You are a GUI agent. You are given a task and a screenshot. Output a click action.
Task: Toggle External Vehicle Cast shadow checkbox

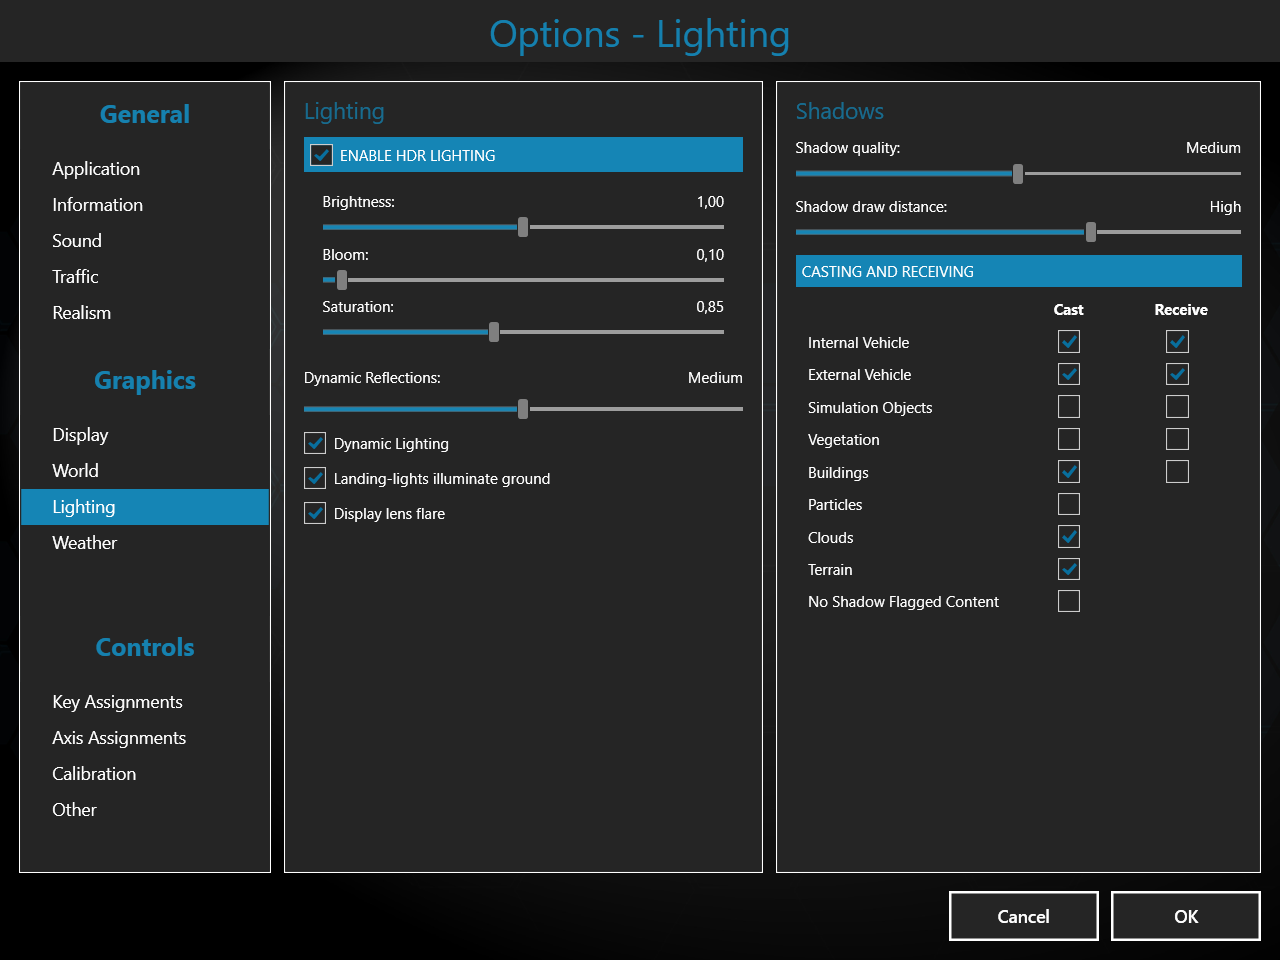(1069, 374)
